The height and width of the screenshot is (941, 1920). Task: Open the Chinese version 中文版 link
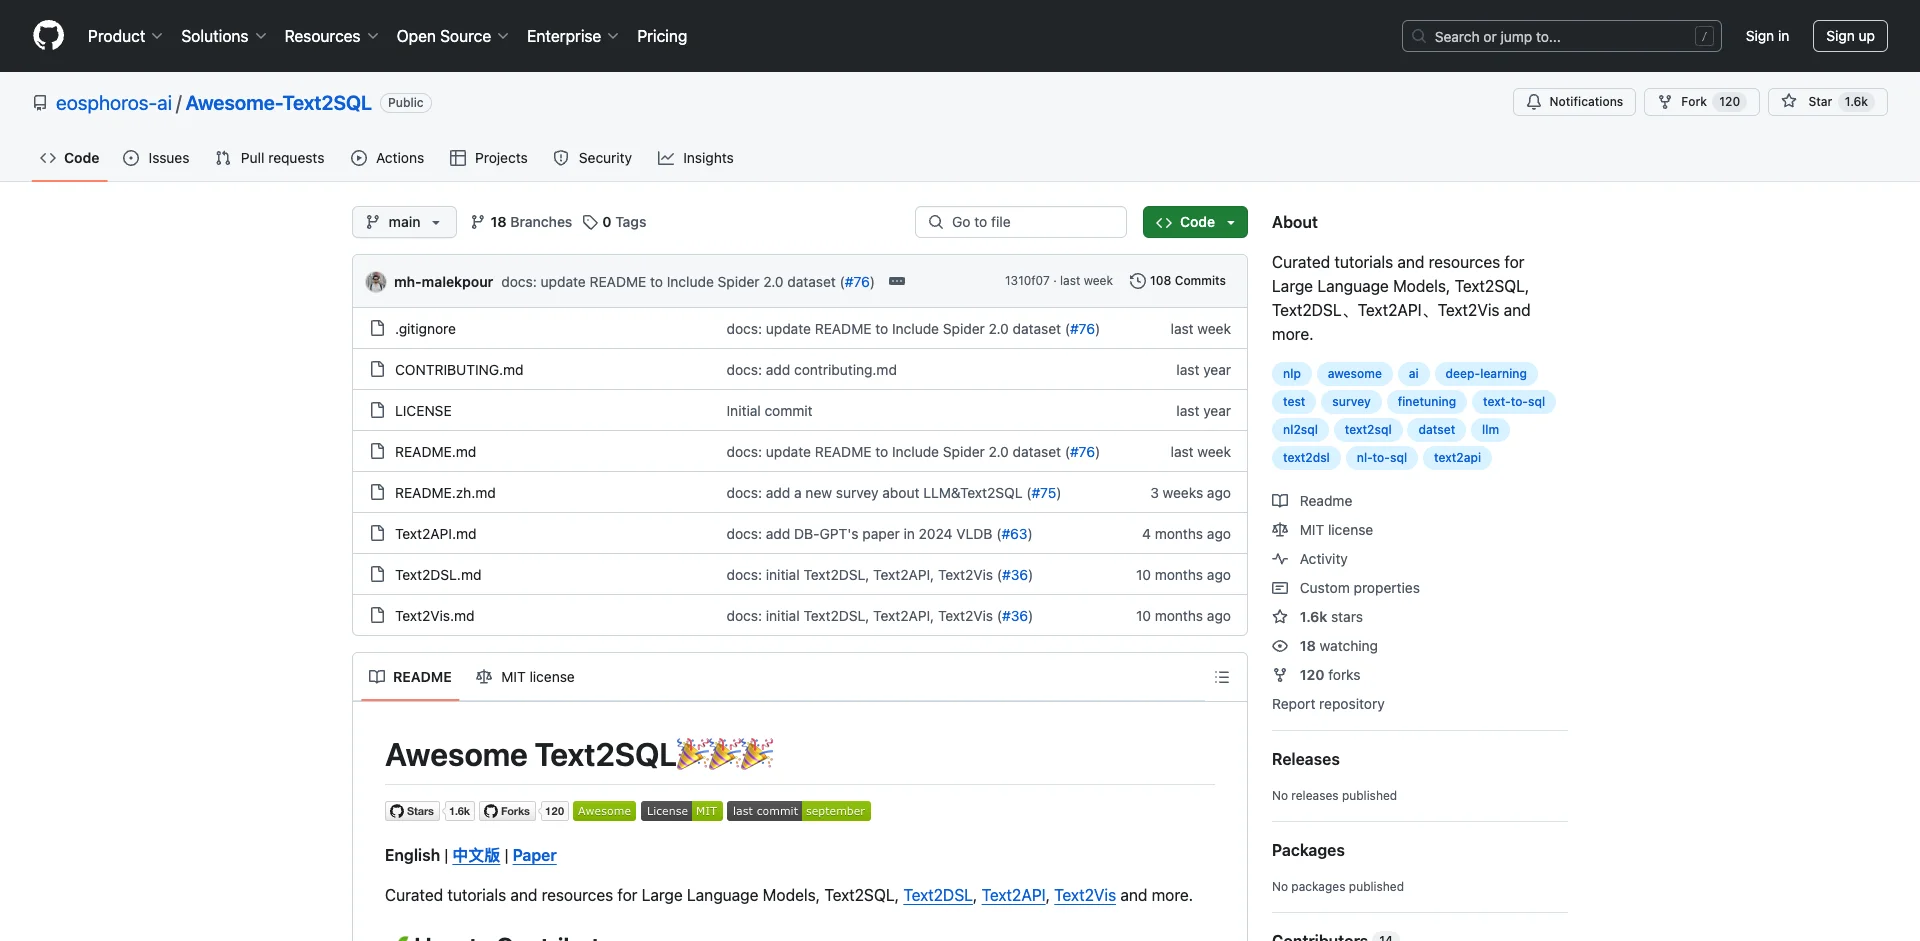[x=476, y=855]
